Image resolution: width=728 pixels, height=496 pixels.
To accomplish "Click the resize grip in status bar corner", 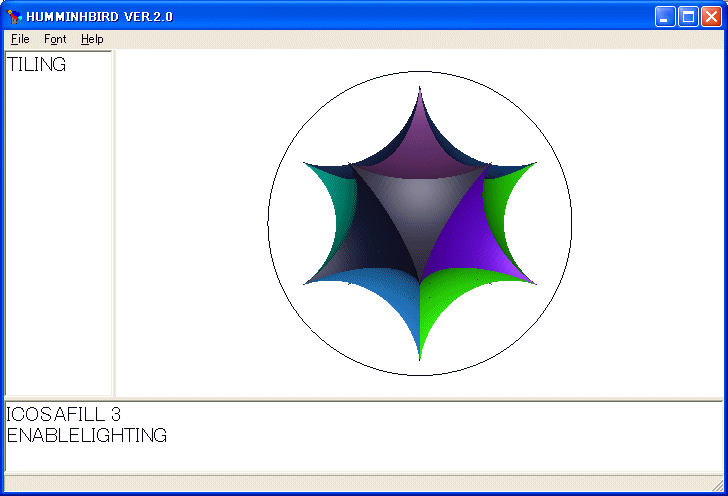I will pos(717,485).
